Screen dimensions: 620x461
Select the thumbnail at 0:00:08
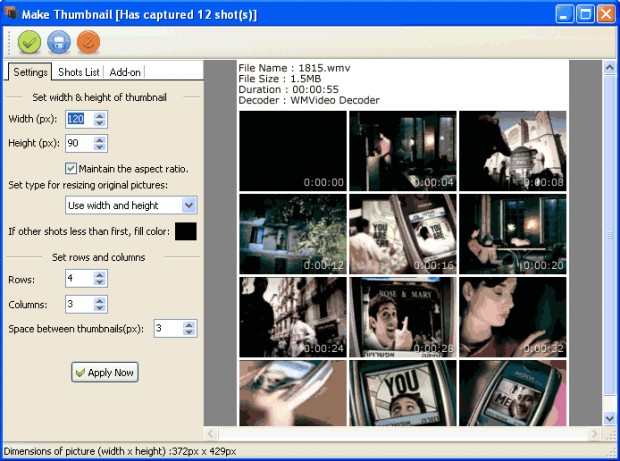(512, 151)
